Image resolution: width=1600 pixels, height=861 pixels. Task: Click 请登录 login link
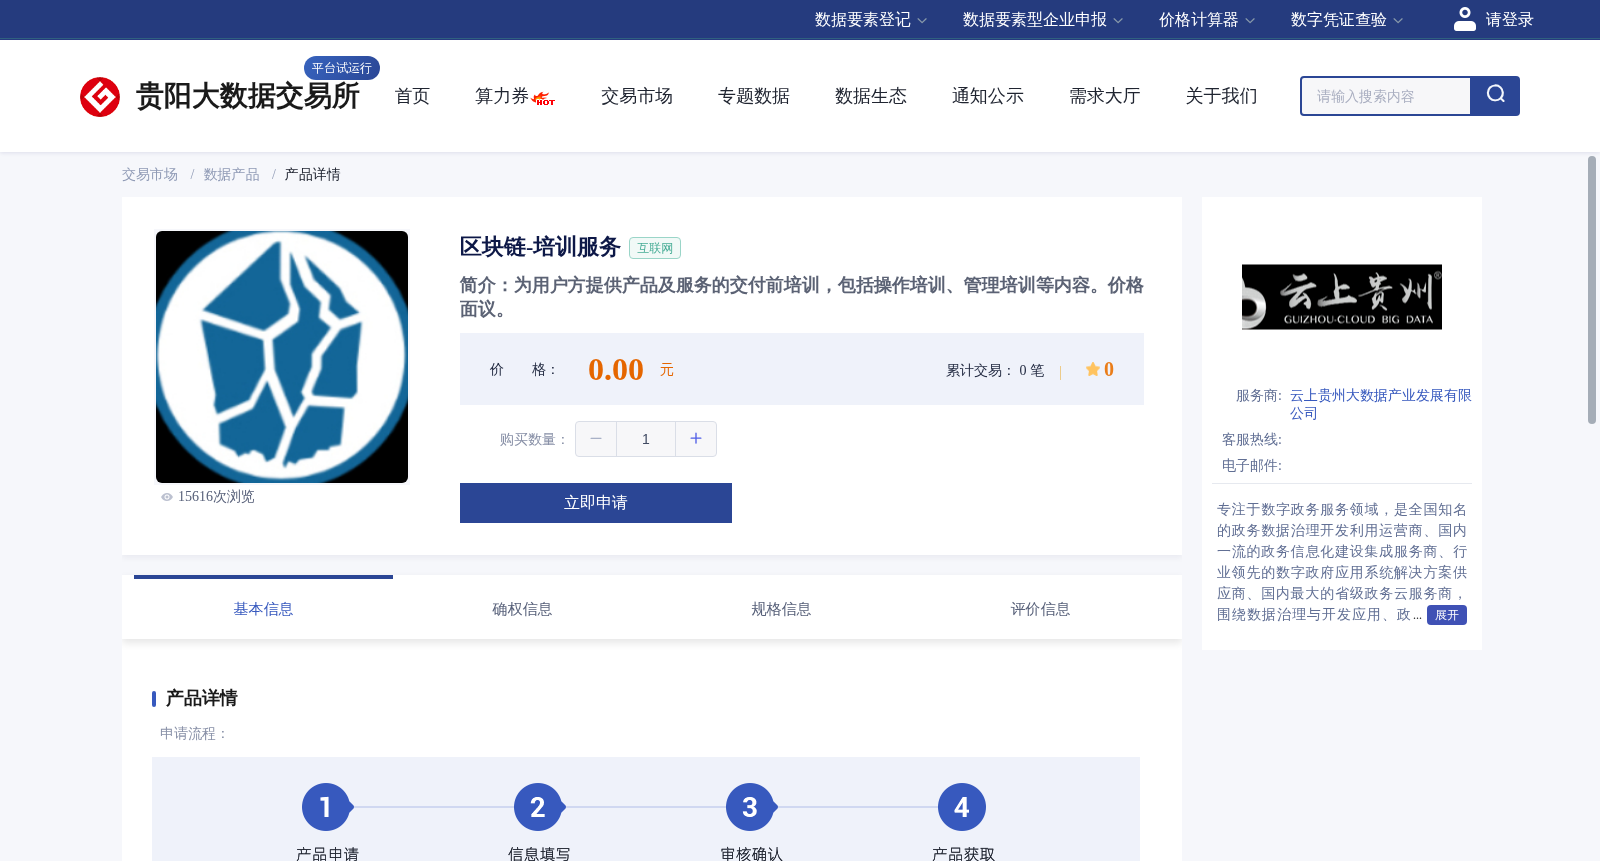pos(1509,20)
